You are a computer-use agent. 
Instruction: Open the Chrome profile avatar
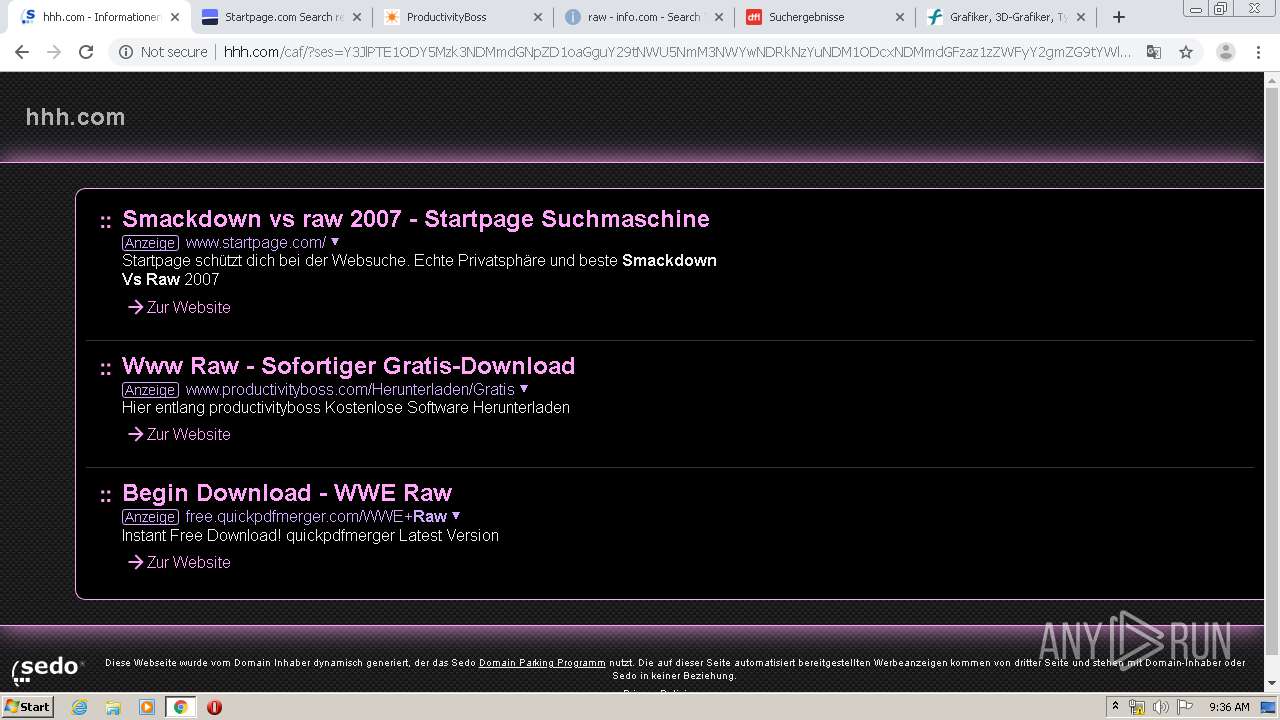tap(1225, 52)
